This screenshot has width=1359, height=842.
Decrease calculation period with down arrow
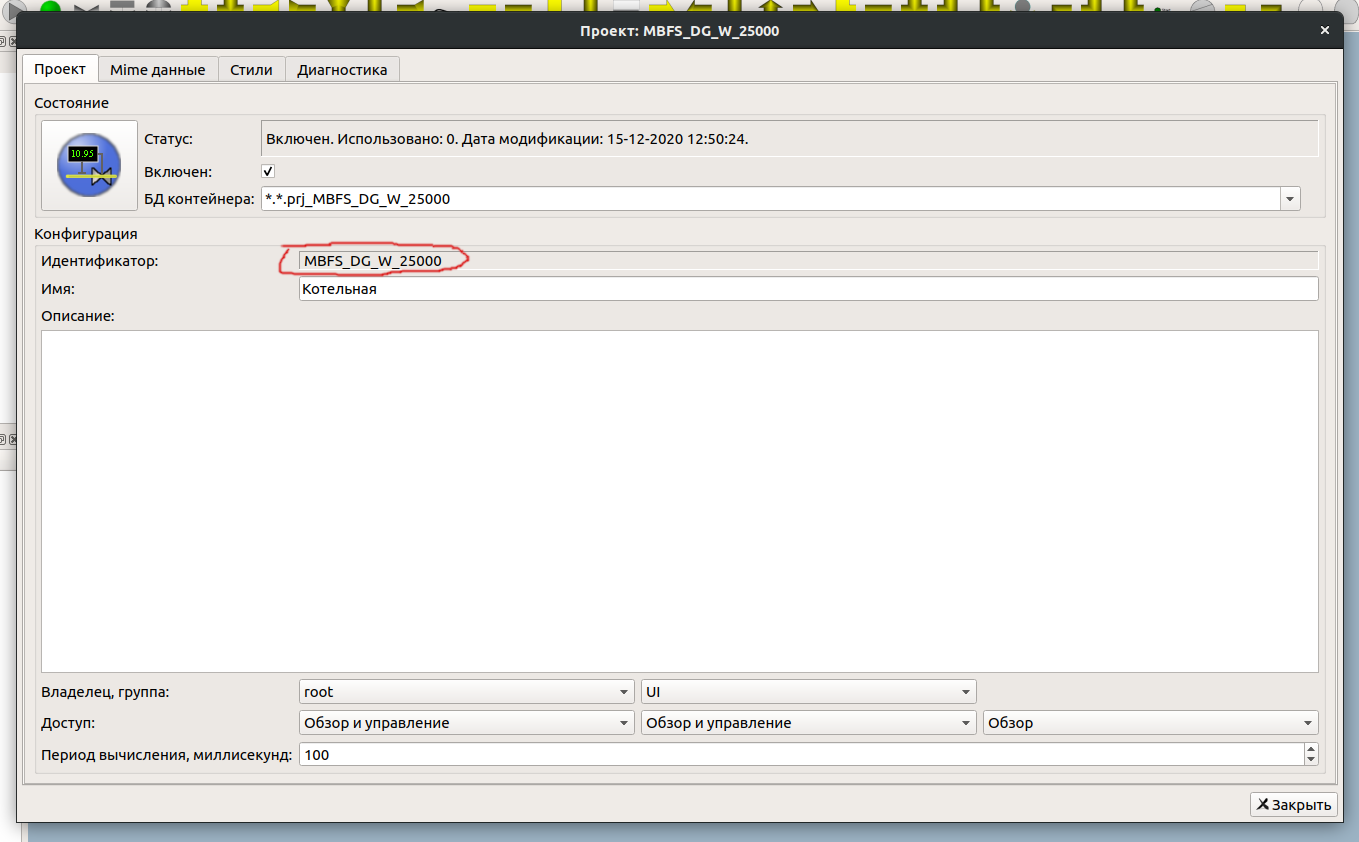[1311, 760]
